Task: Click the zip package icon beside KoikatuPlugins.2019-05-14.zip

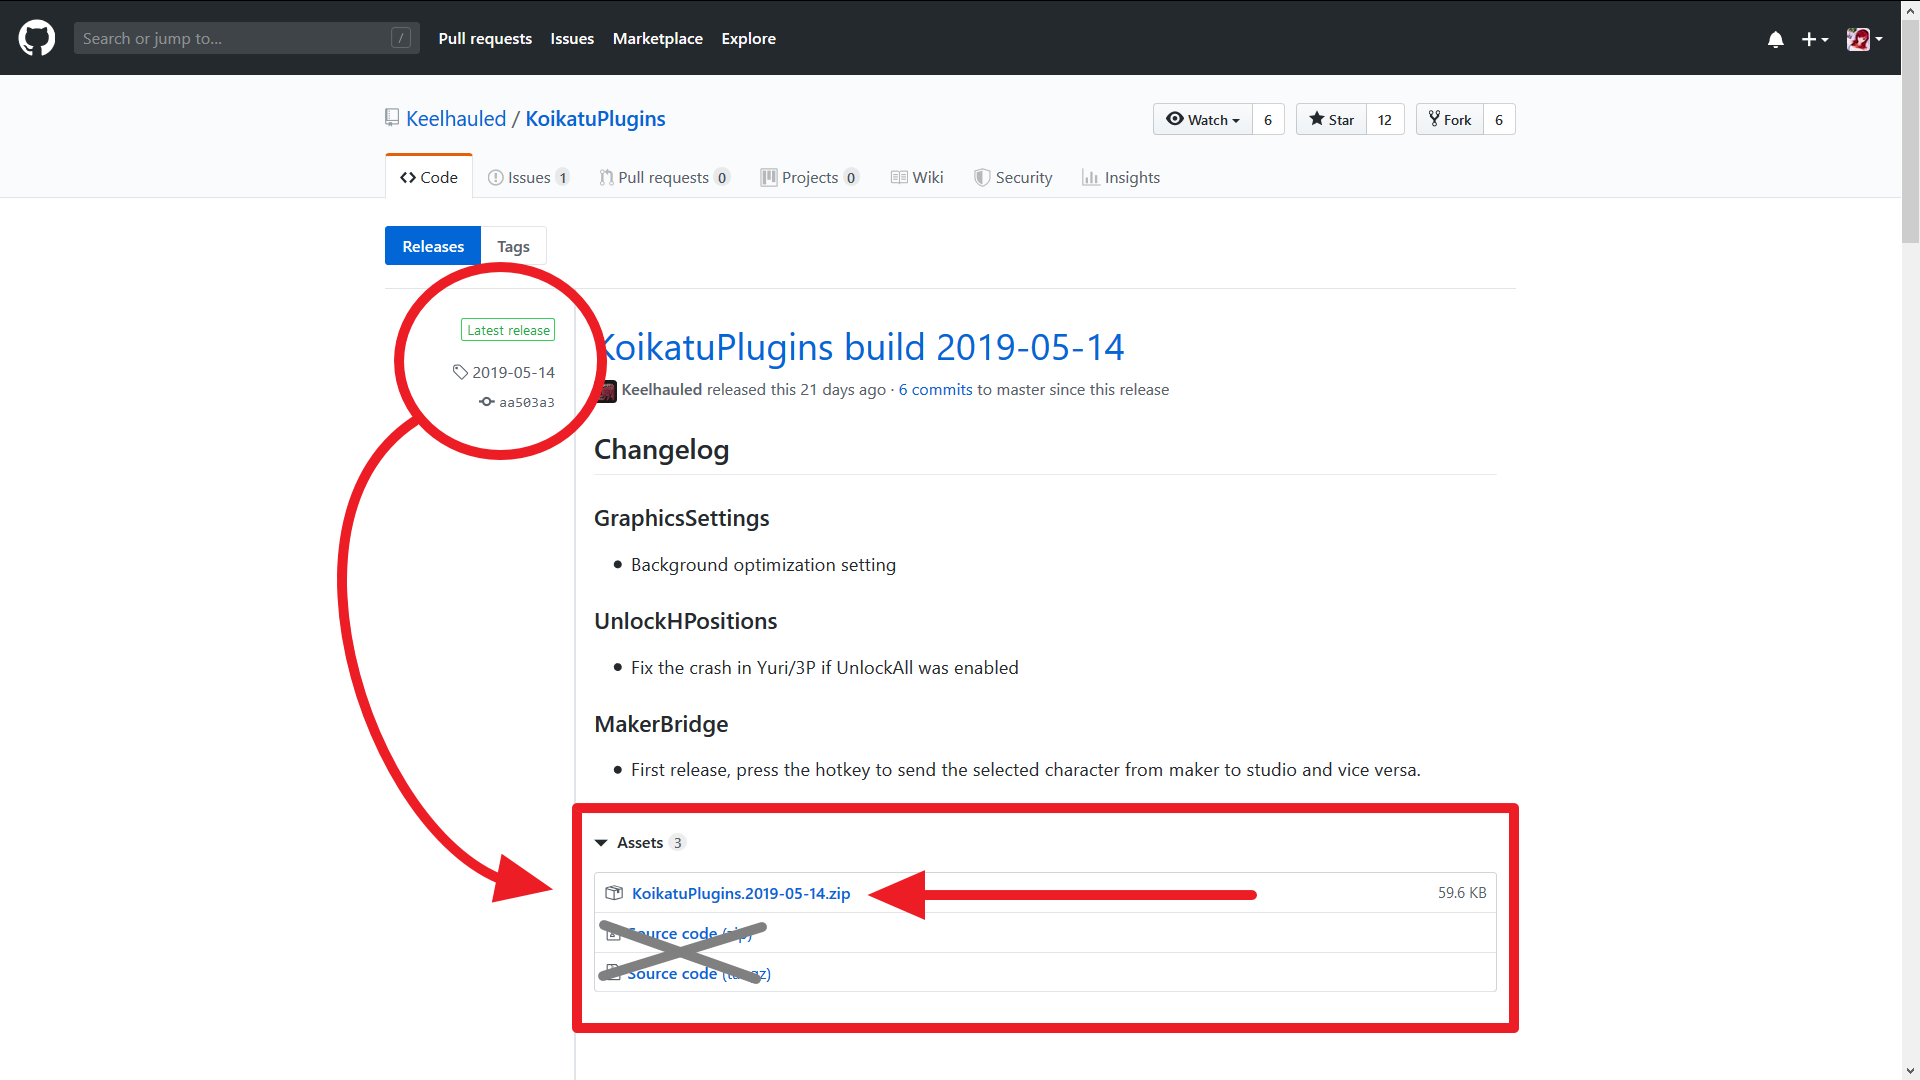Action: coord(614,893)
